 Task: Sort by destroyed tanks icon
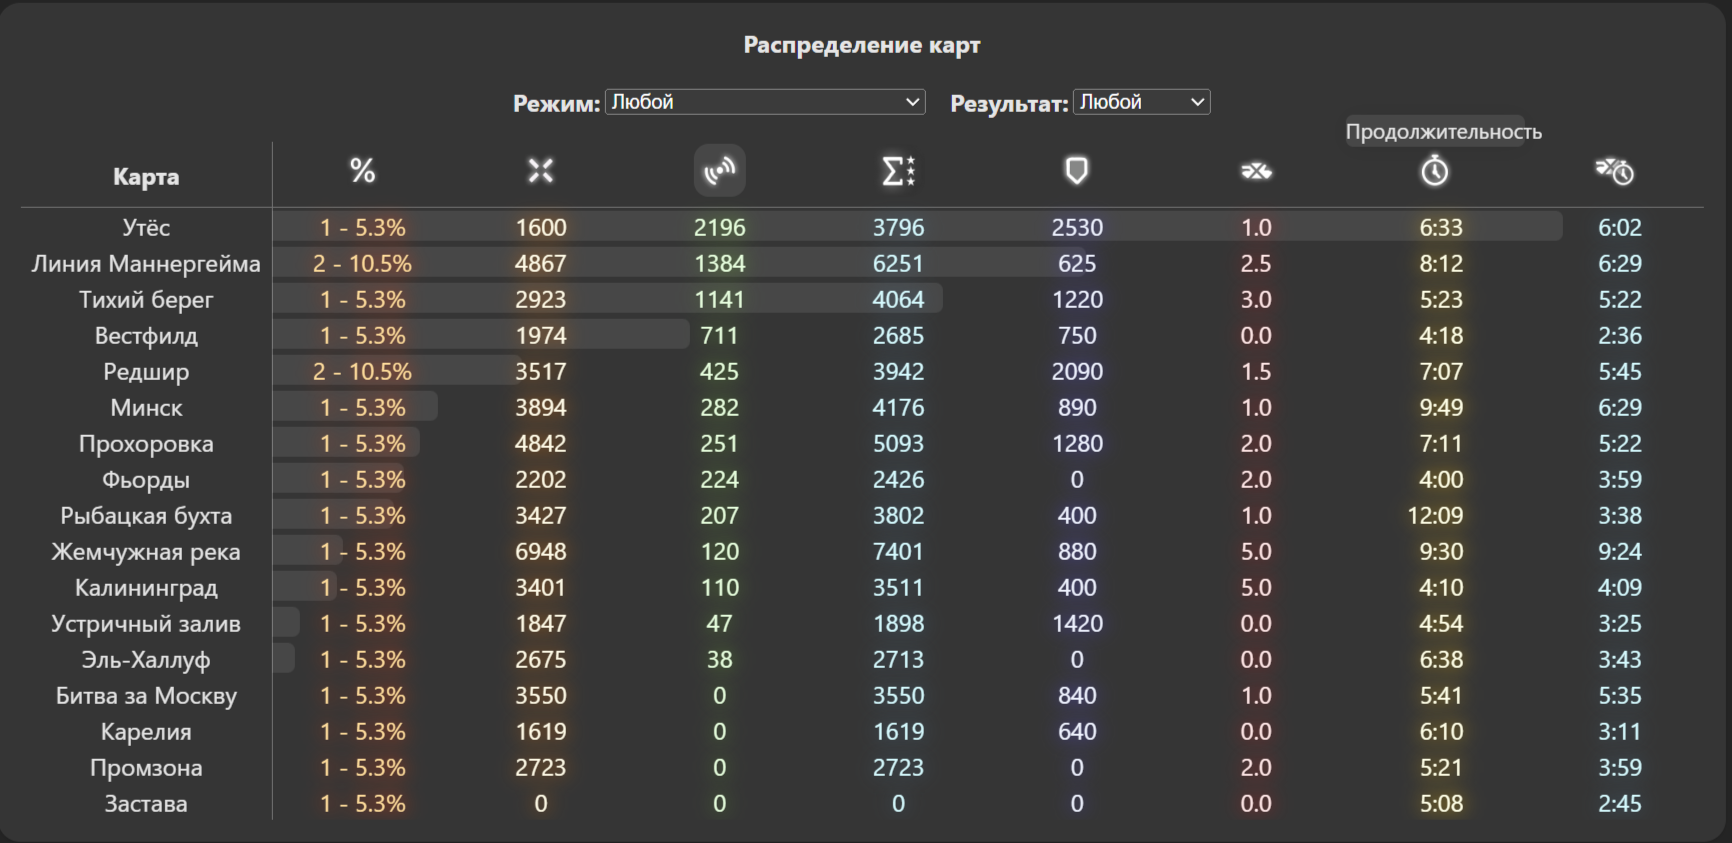point(1256,172)
